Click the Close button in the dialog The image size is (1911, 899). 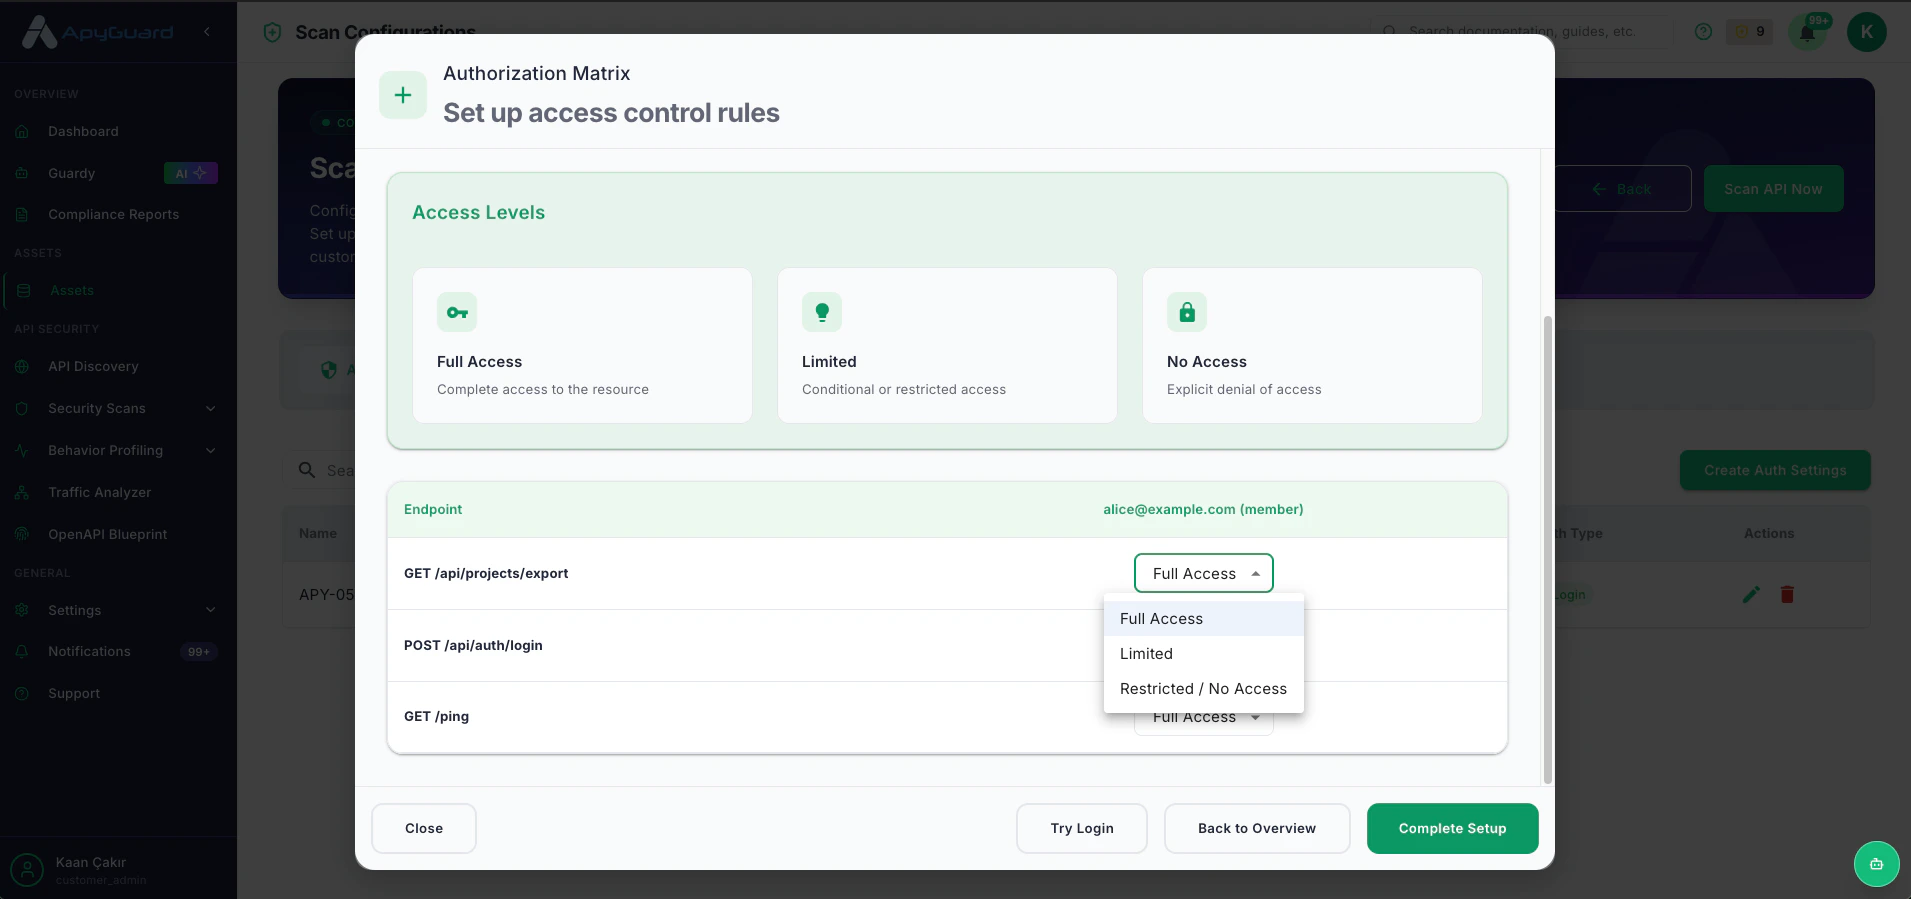424,828
